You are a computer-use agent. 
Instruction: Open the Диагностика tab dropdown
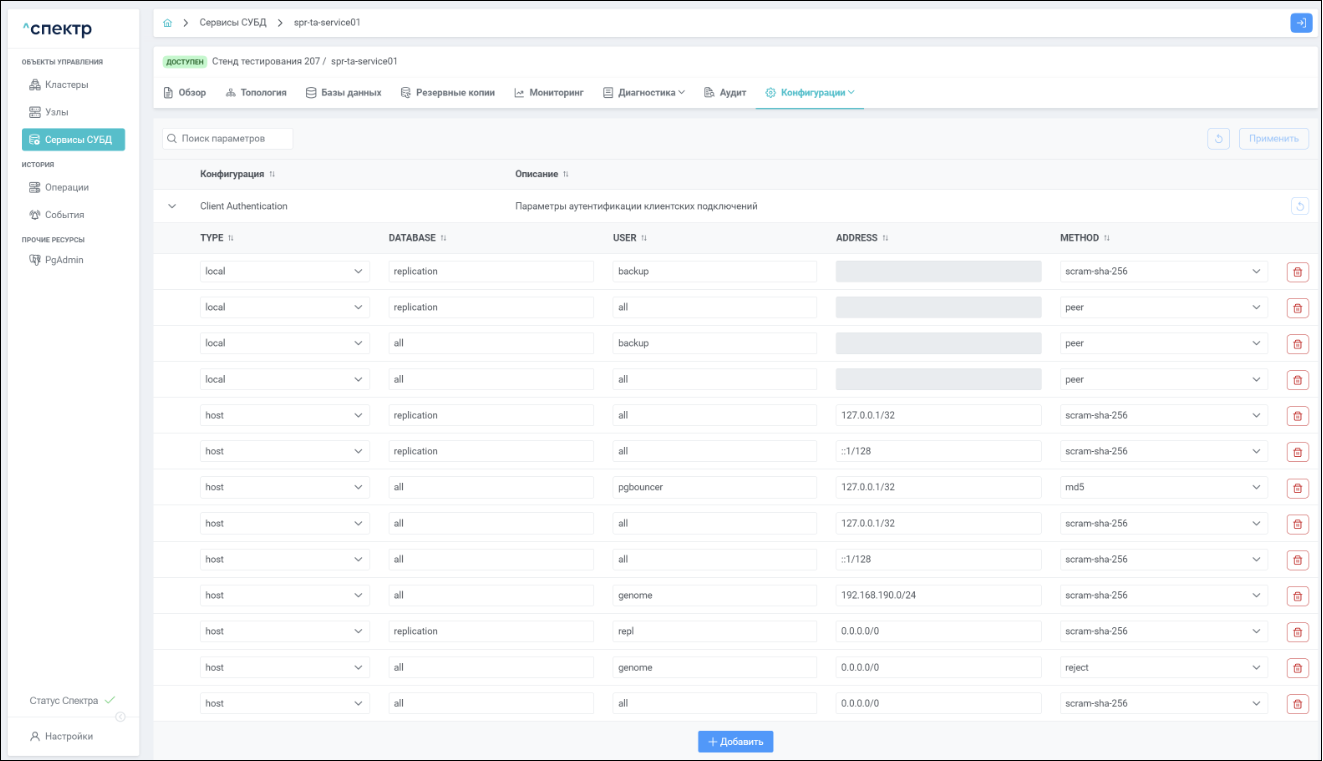coord(643,93)
